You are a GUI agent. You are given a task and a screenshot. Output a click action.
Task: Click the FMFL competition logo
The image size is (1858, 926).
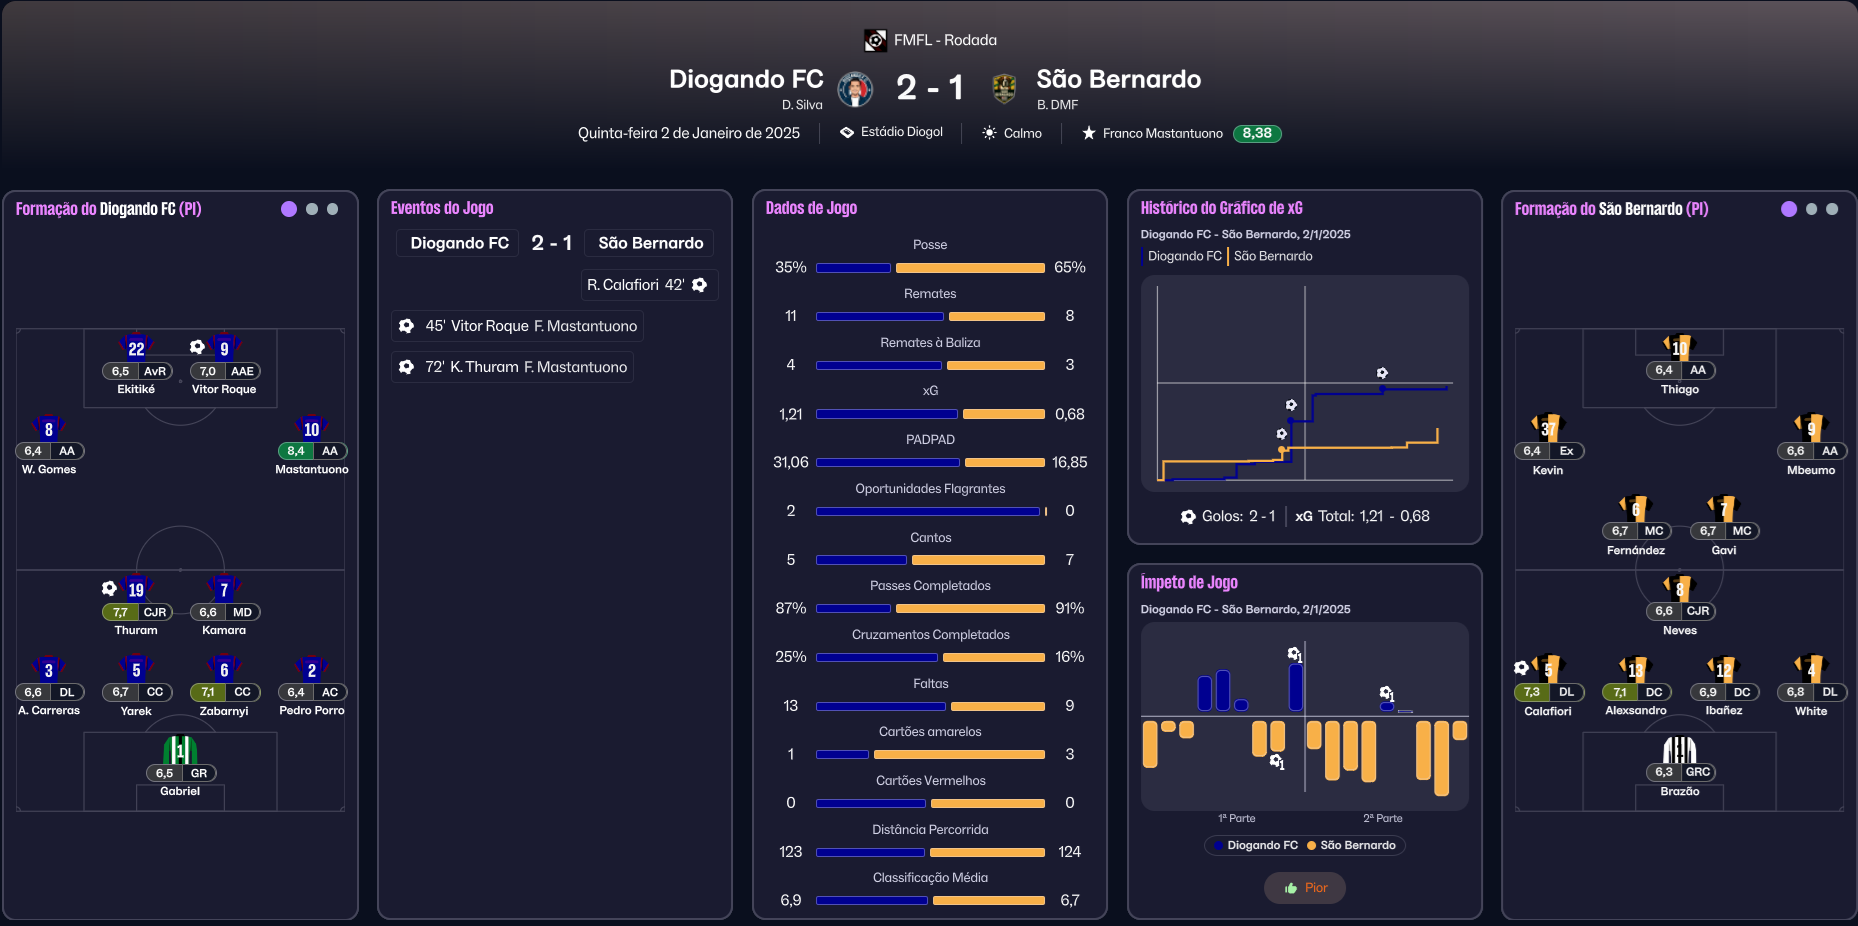pos(875,40)
